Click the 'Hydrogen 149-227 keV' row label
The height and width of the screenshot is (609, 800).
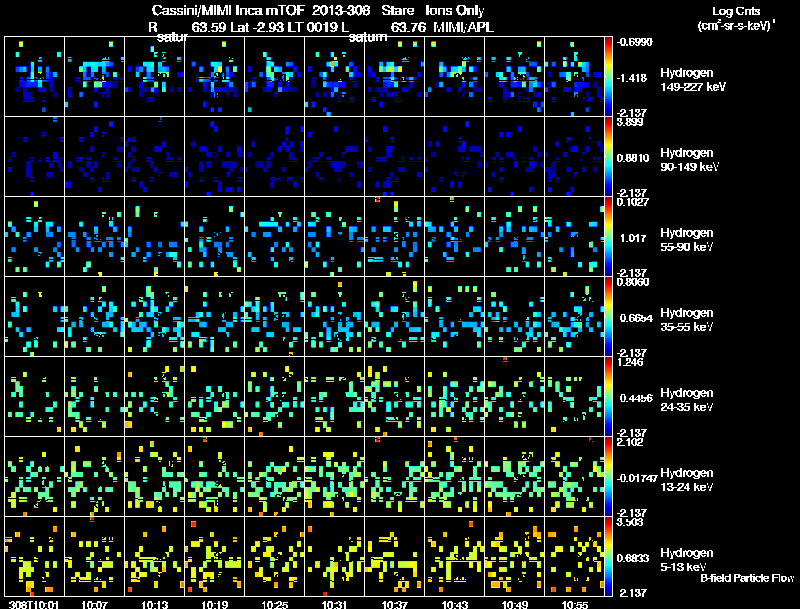pyautogui.click(x=693, y=80)
